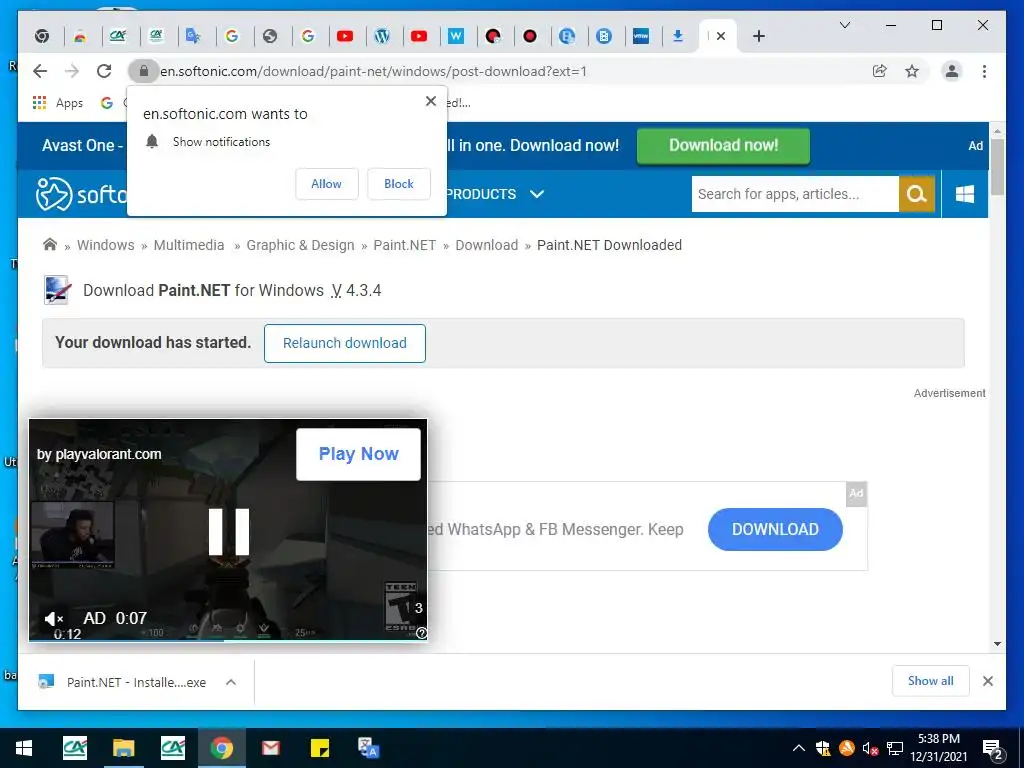1024x768 pixels.
Task: Click the scrollbar down arrow
Action: point(997,644)
